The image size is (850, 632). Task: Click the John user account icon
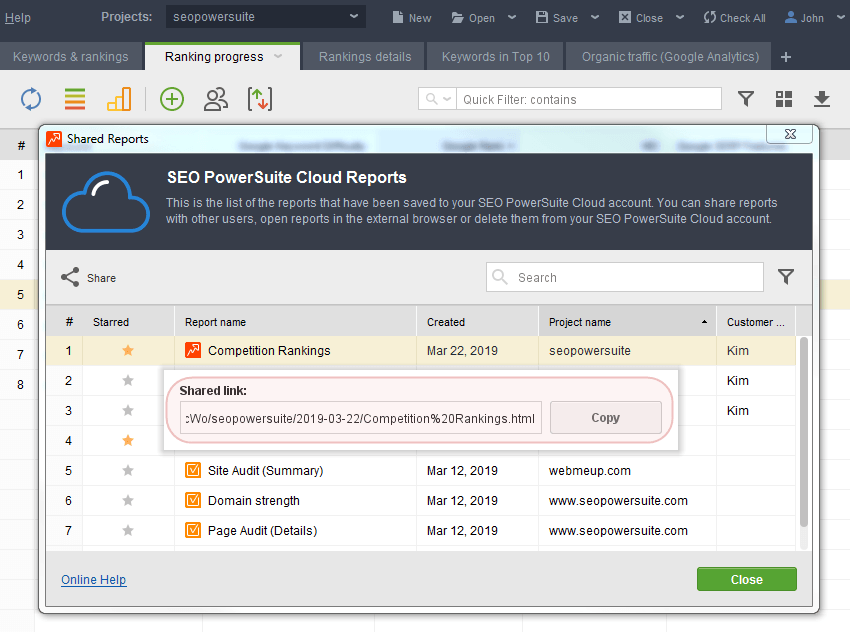coord(791,17)
